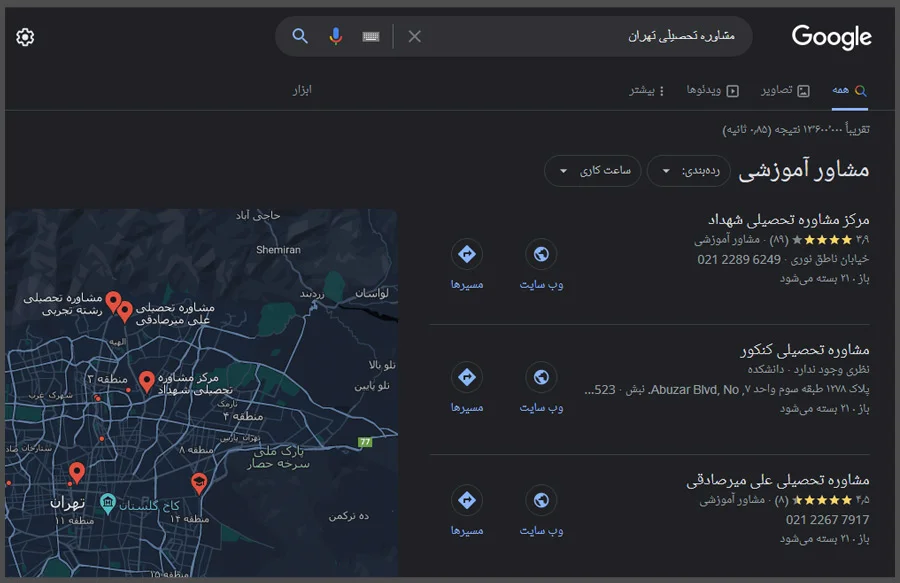Screen dimensions: 900x583
Task: Open the settings gear in the top corner
Action: pos(24,36)
